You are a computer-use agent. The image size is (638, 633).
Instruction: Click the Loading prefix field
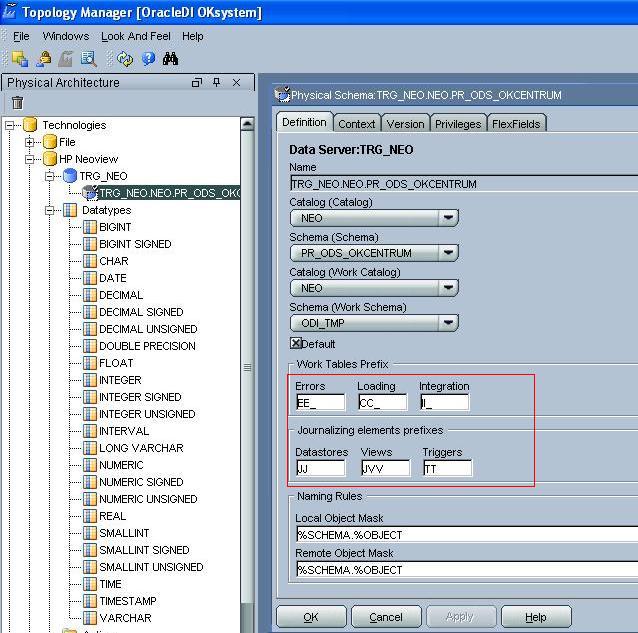(383, 403)
